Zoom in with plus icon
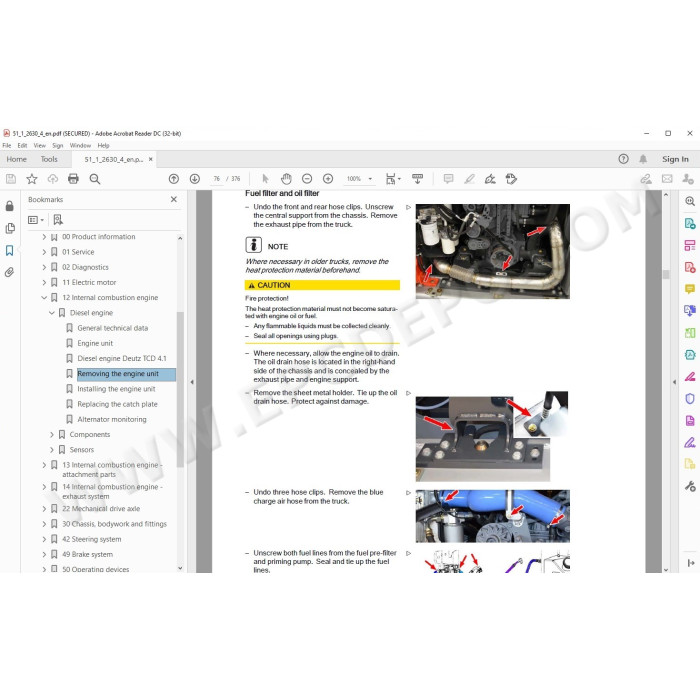 pos(328,179)
